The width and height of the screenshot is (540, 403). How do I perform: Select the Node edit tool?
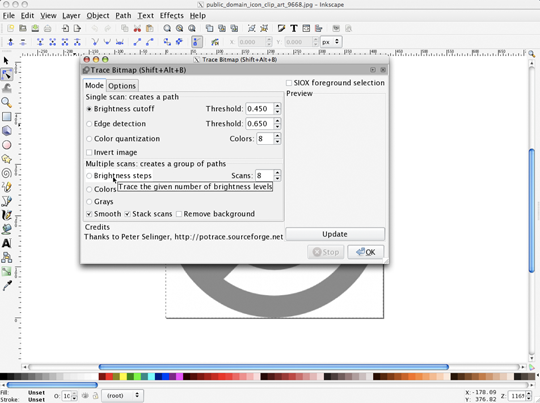pos(7,74)
